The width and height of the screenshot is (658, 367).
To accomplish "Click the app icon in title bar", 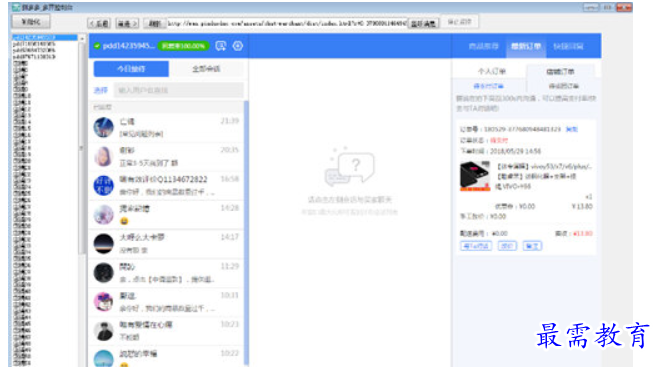I will (16, 7).
